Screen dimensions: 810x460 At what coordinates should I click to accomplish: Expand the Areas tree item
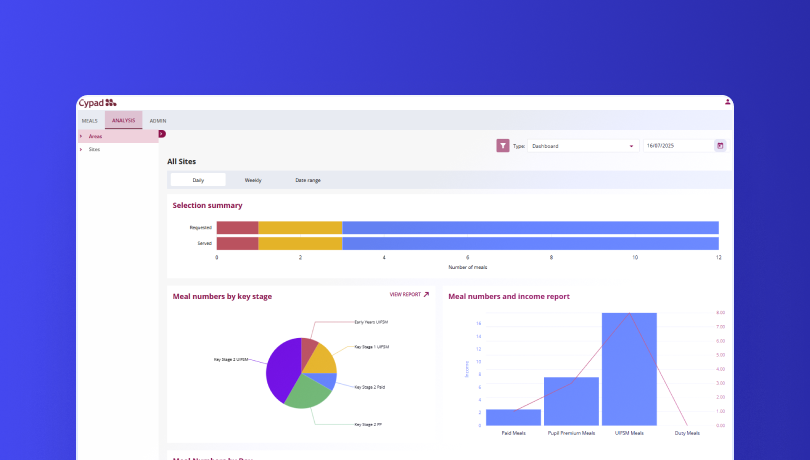[x=81, y=136]
